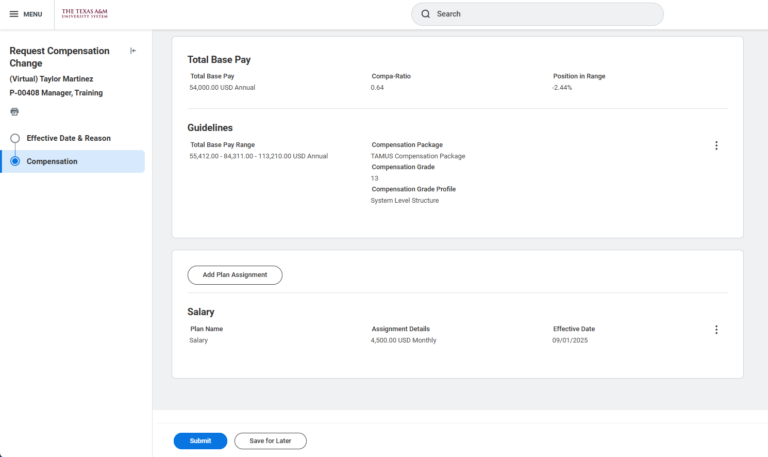Image resolution: width=768 pixels, height=457 pixels.
Task: Select the Effective Date & Reason step circle
Action: point(15,138)
